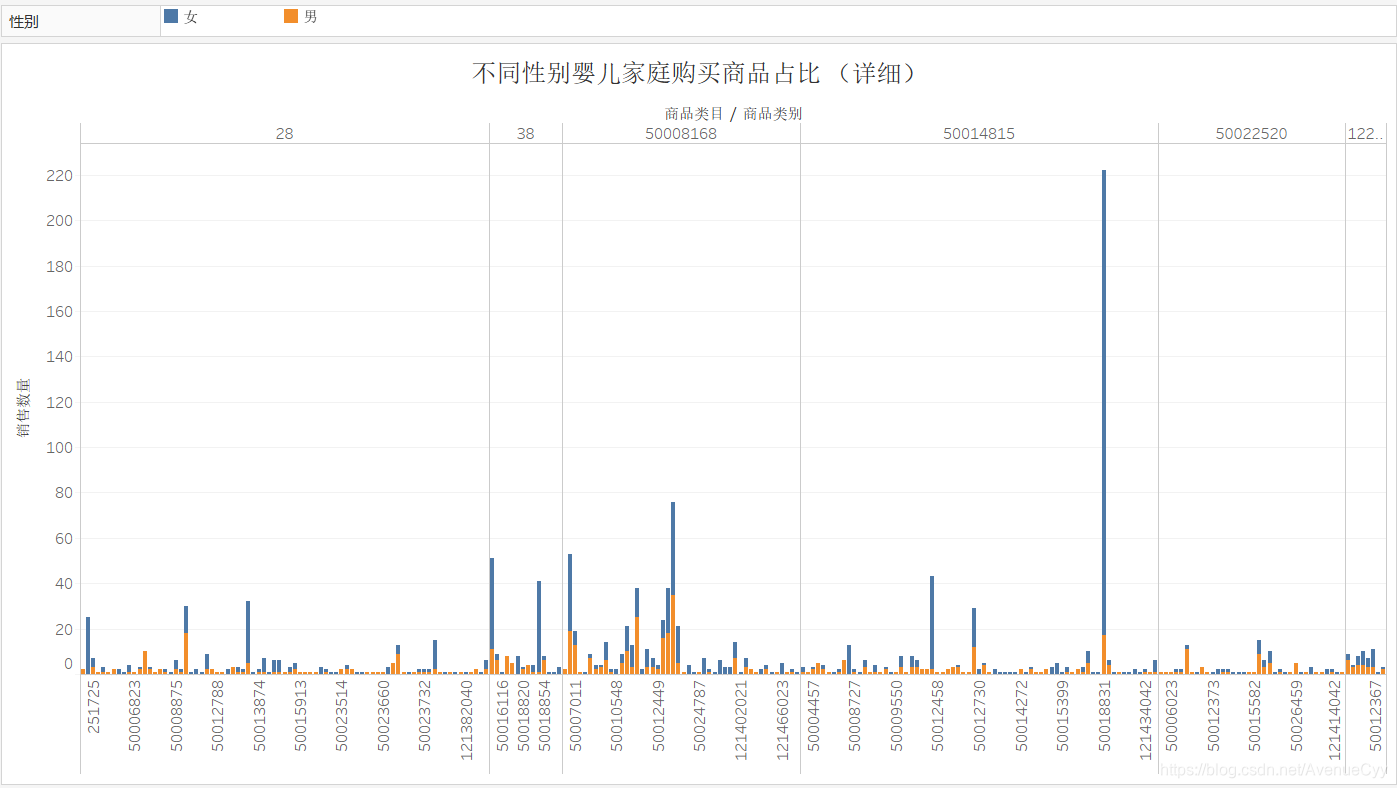Click the 160 tick on the y-axis
1397x788 pixels.
pyautogui.click(x=60, y=312)
